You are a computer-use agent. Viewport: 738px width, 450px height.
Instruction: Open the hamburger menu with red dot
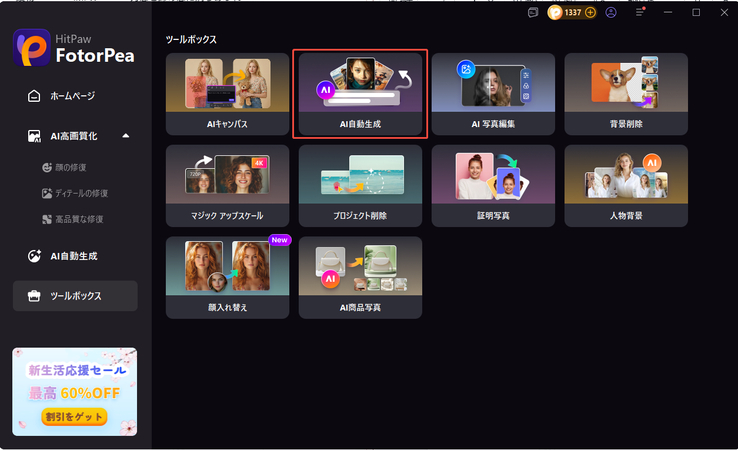click(x=640, y=12)
